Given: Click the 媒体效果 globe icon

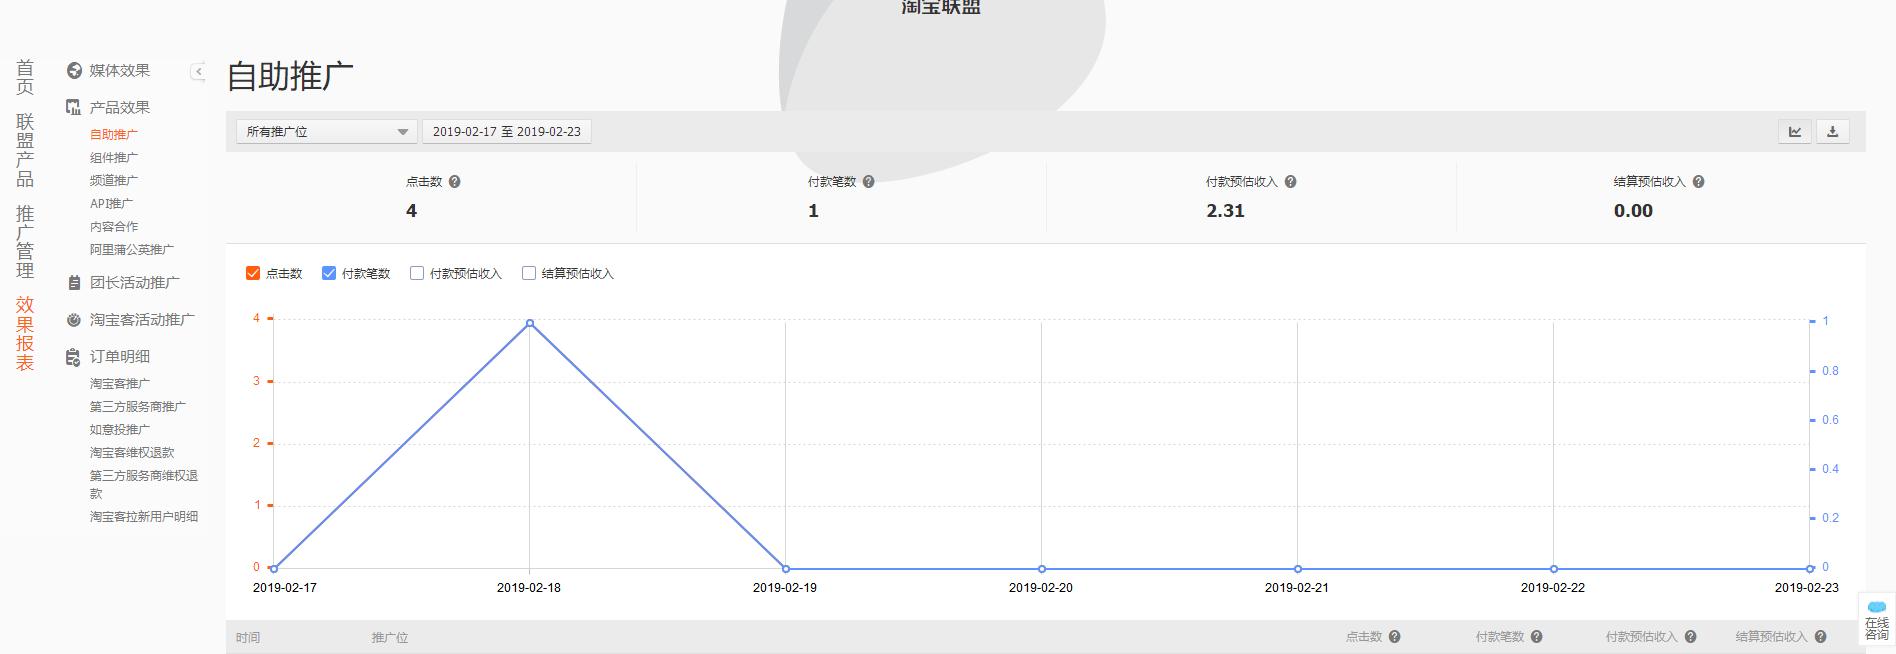Looking at the screenshot, I should coord(74,70).
